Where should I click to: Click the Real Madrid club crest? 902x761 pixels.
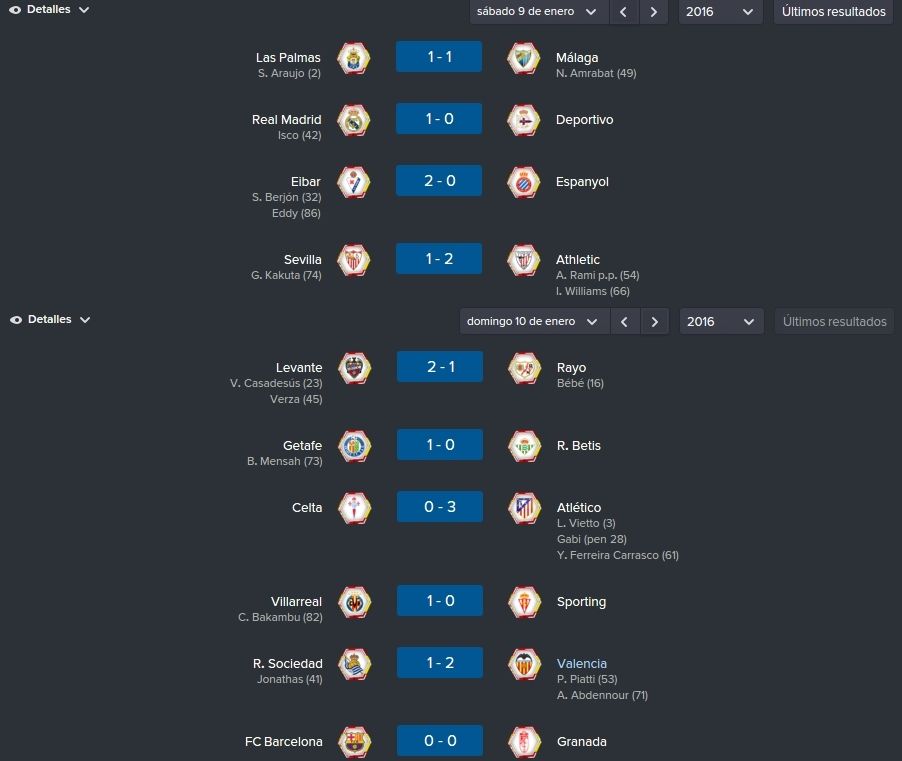[x=353, y=120]
